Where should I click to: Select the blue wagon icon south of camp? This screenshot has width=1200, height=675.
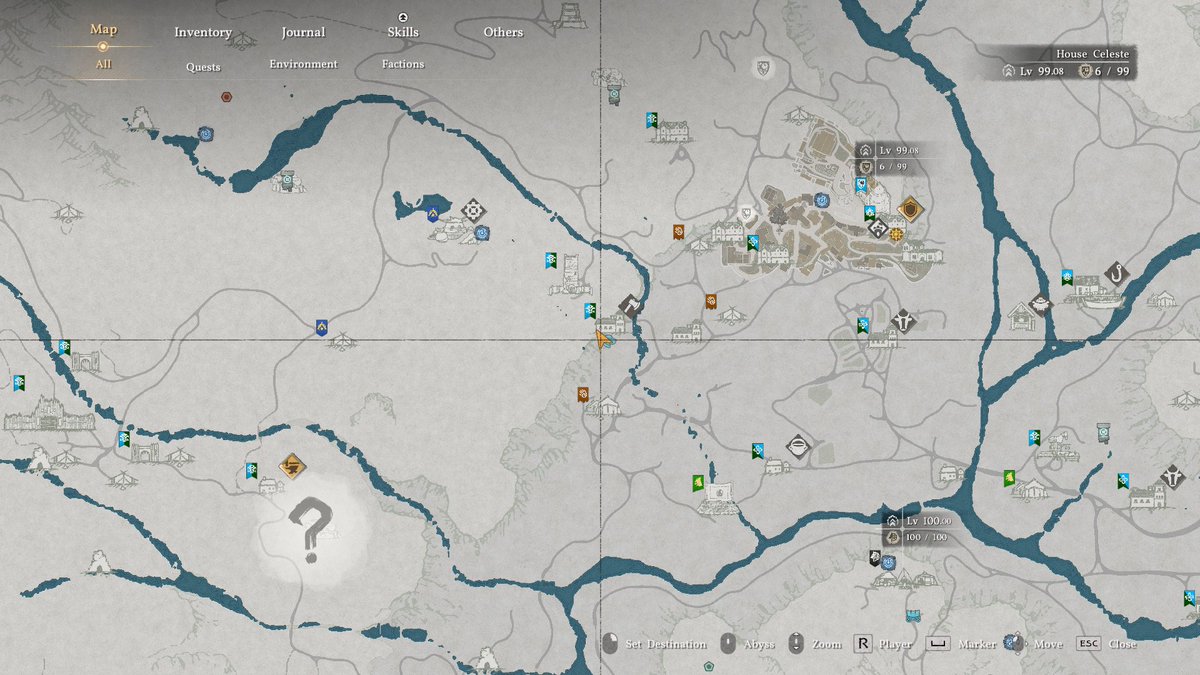(x=912, y=614)
